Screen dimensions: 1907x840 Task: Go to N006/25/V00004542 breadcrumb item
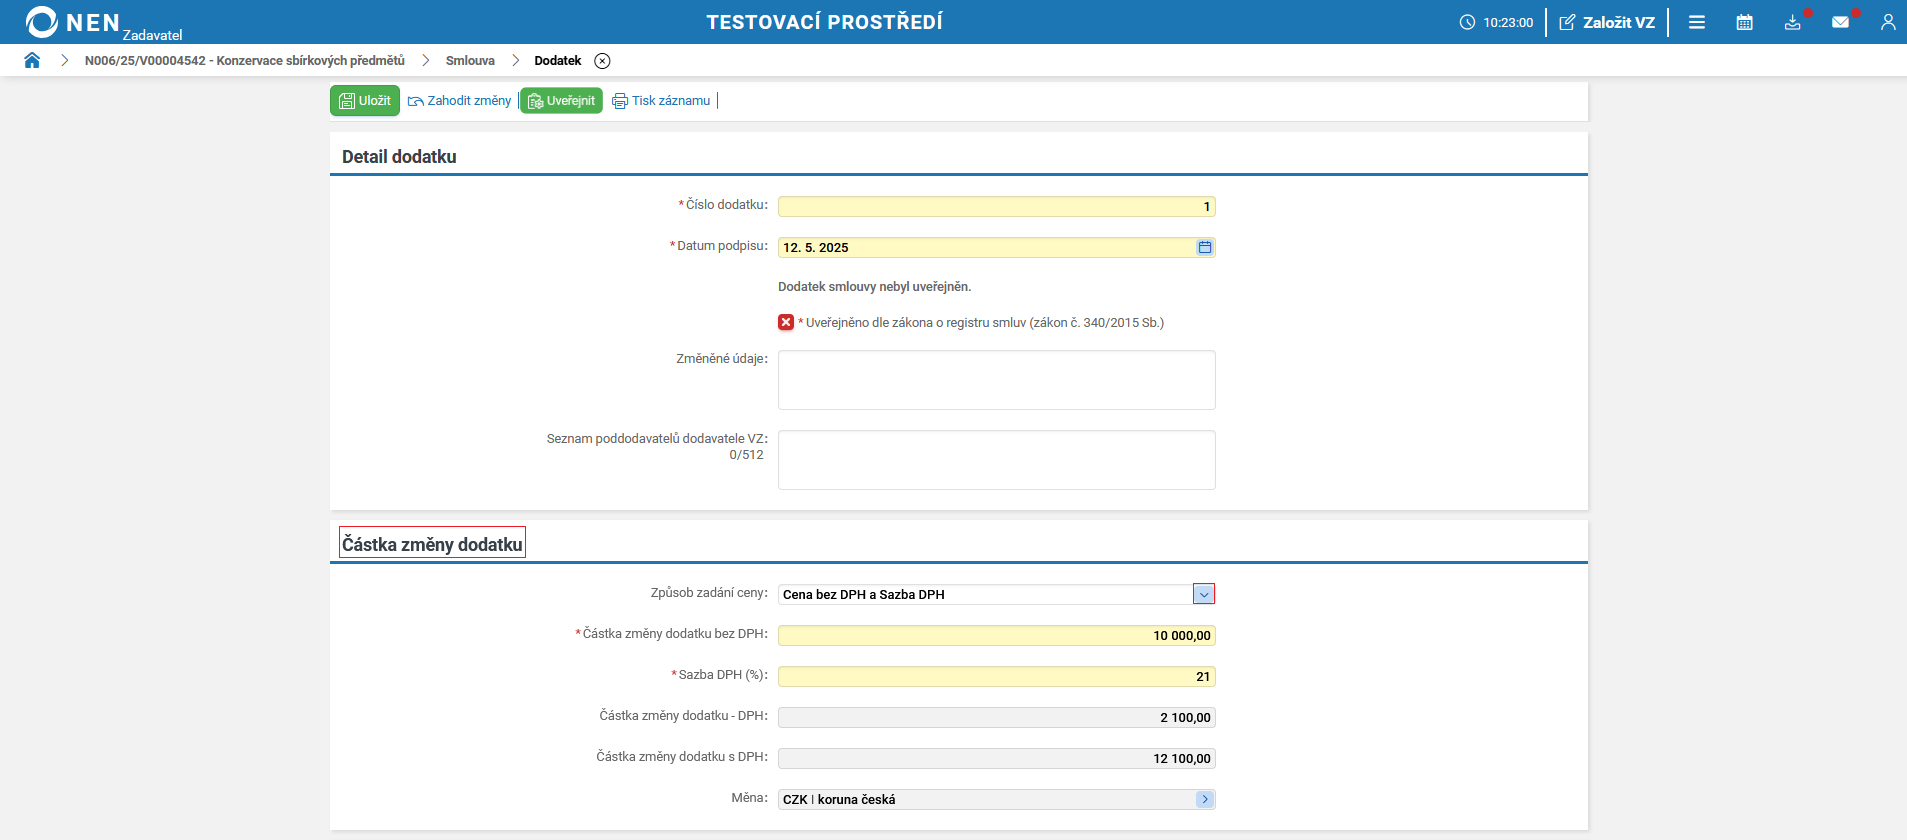244,61
